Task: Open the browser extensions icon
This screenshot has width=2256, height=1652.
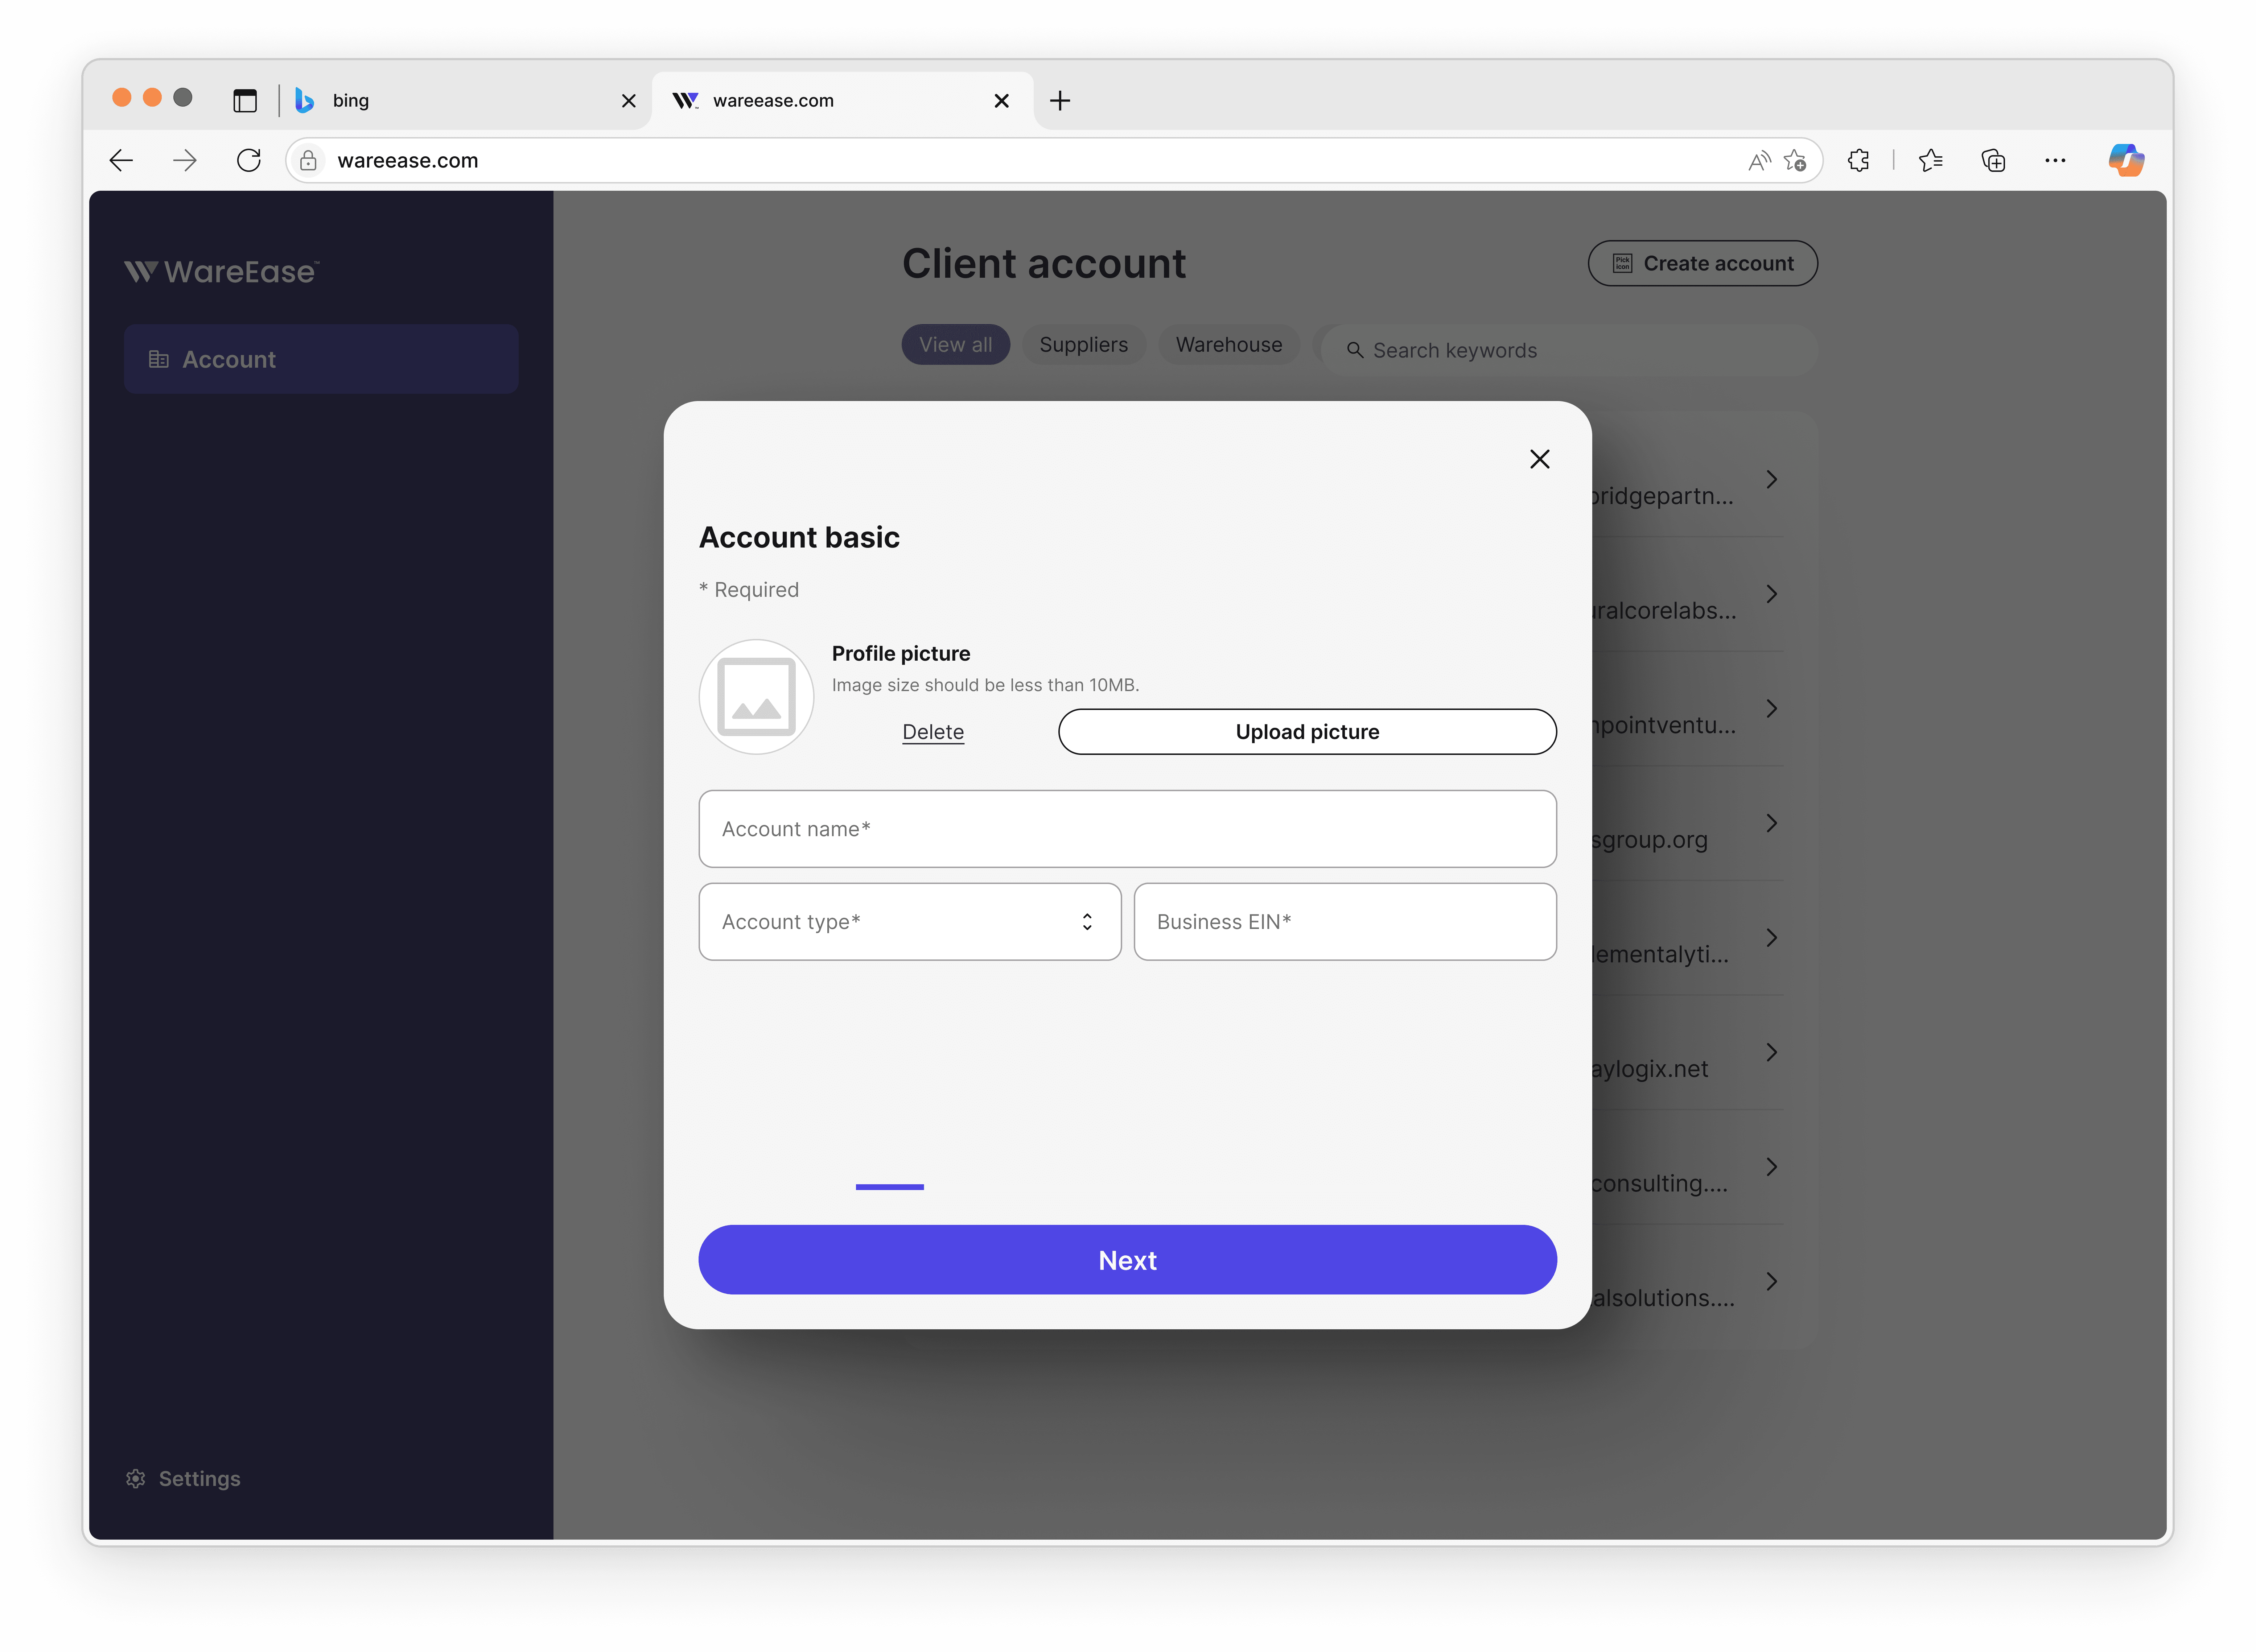Action: (x=1858, y=160)
